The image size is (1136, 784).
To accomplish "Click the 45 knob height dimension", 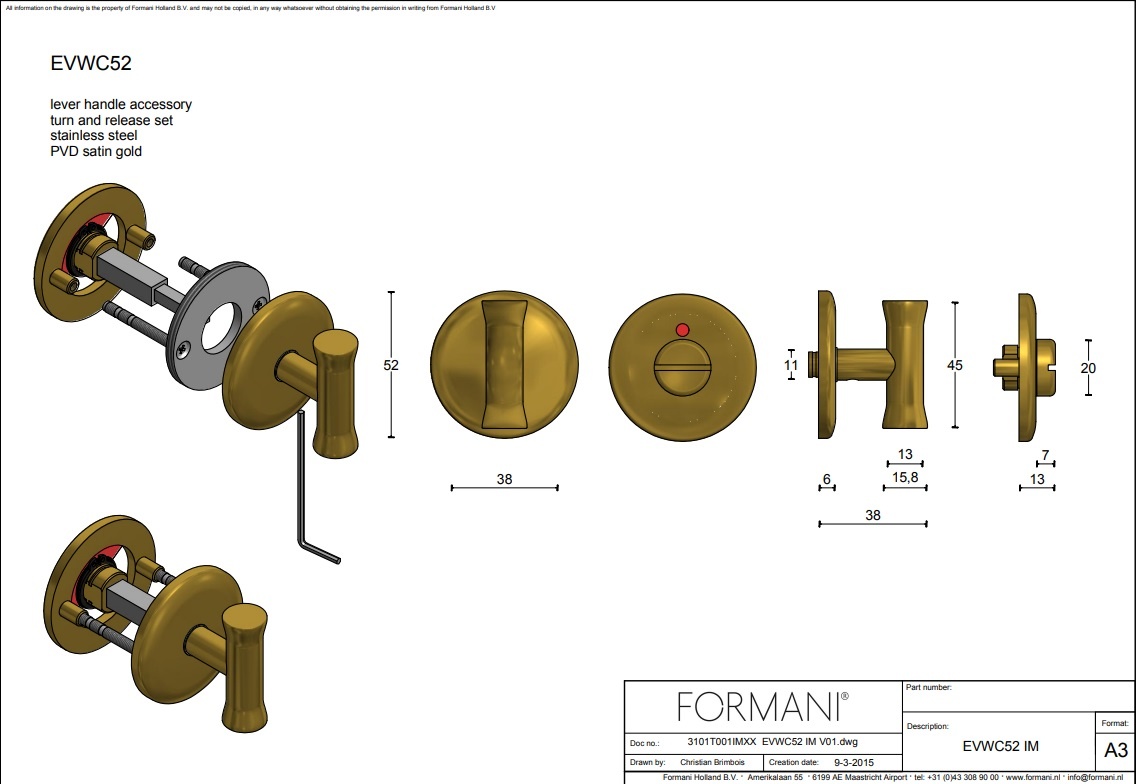I will coord(955,366).
